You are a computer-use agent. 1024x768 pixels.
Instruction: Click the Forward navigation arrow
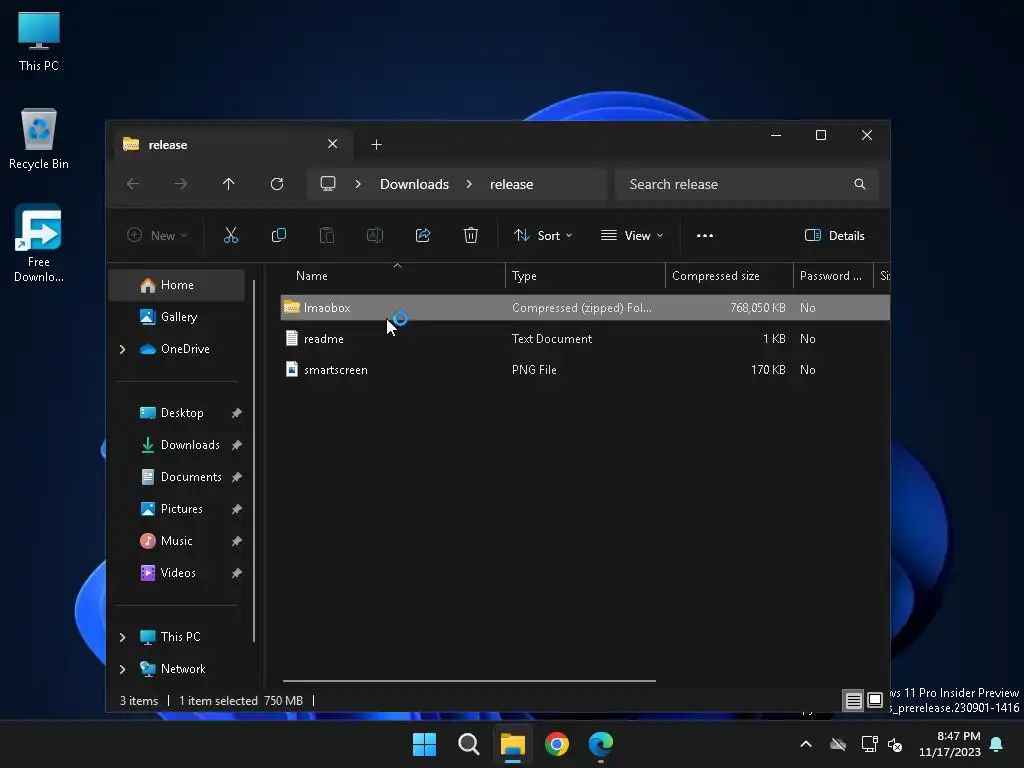click(x=181, y=184)
